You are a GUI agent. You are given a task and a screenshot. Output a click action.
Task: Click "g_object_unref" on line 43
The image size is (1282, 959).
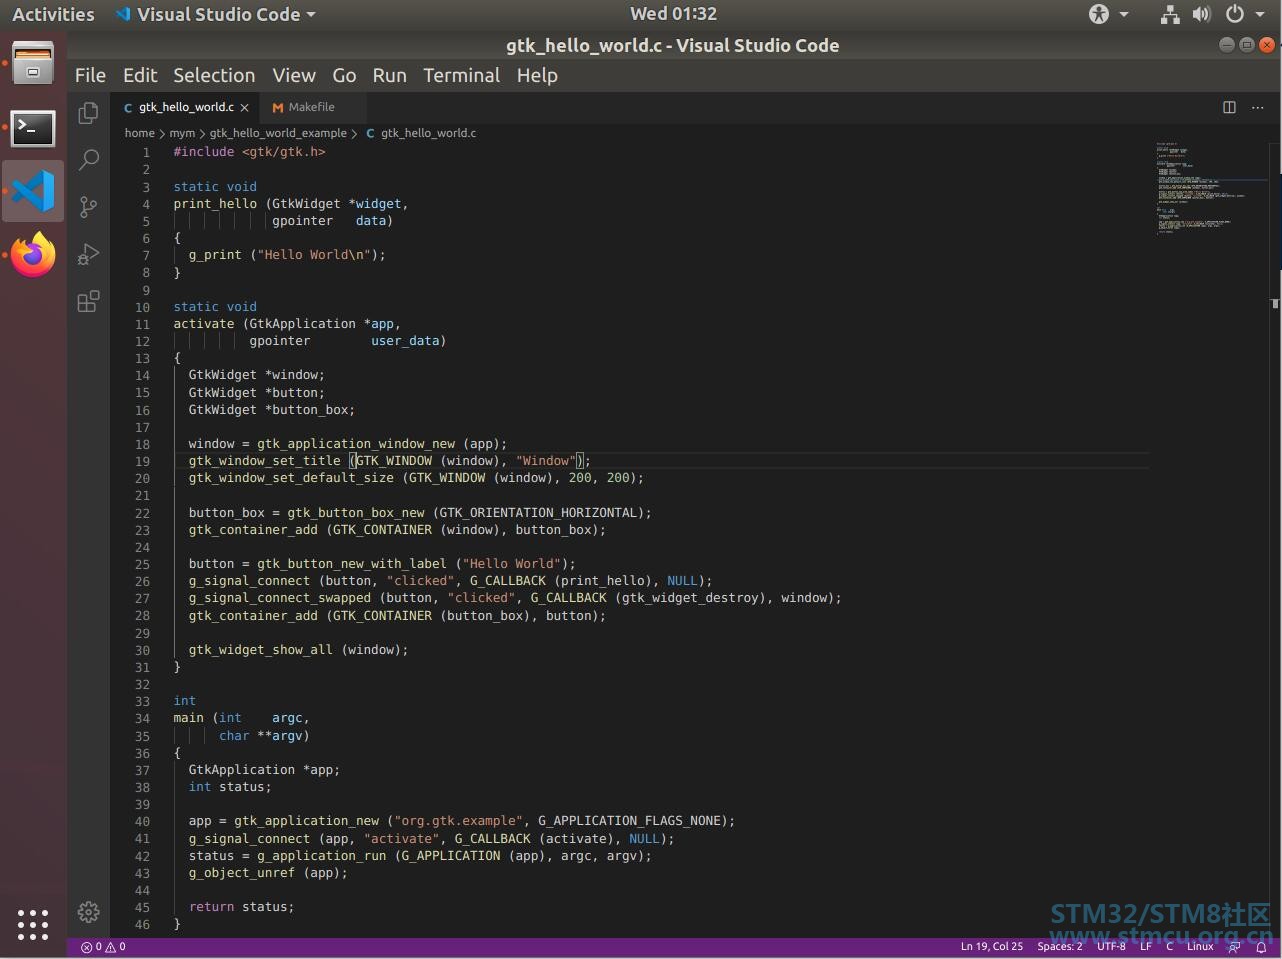pyautogui.click(x=242, y=873)
